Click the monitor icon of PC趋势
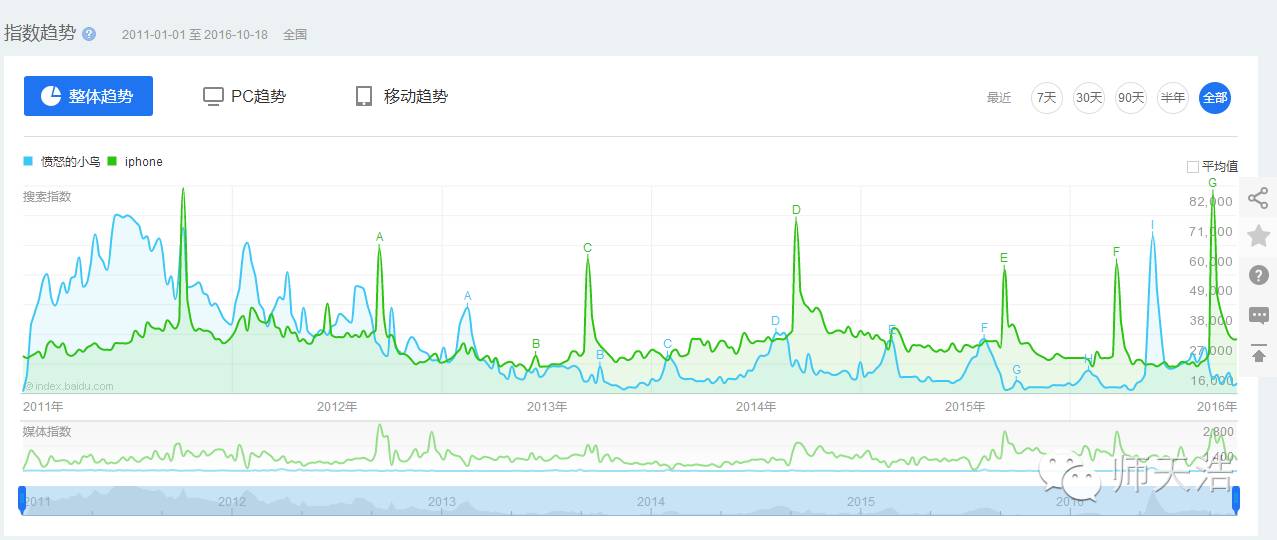Image resolution: width=1277 pixels, height=540 pixels. pyautogui.click(x=213, y=96)
